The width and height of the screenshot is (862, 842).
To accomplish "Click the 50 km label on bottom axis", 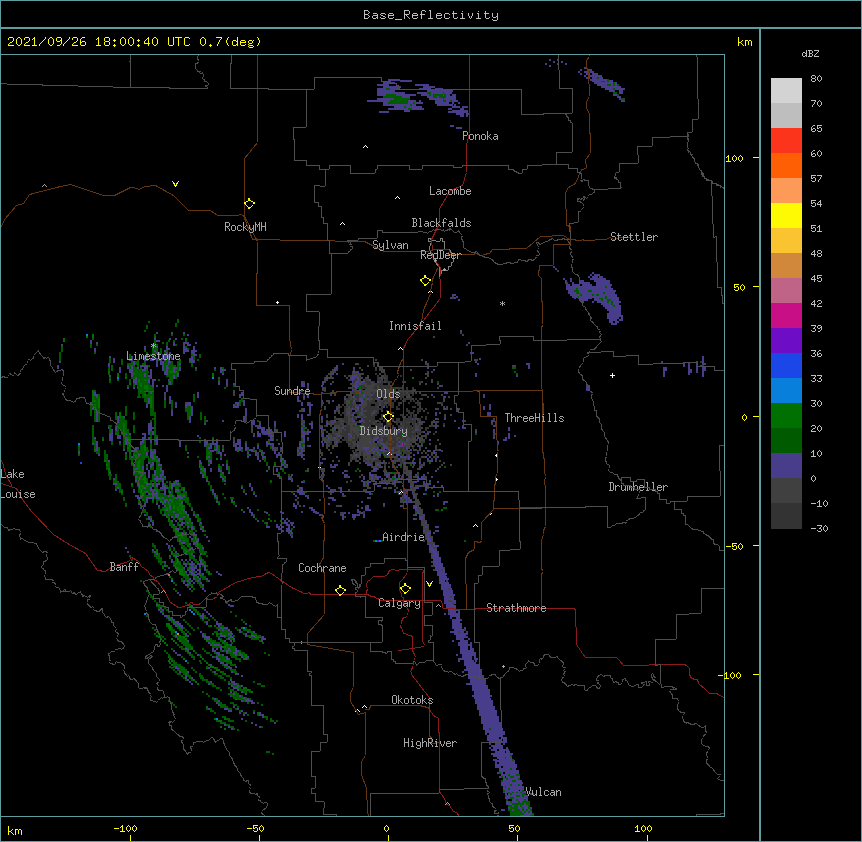I will tap(514, 828).
